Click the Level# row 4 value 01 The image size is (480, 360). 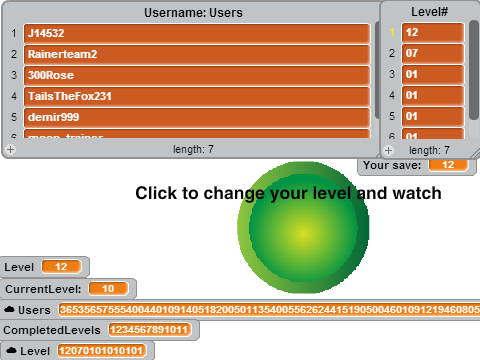pos(433,95)
